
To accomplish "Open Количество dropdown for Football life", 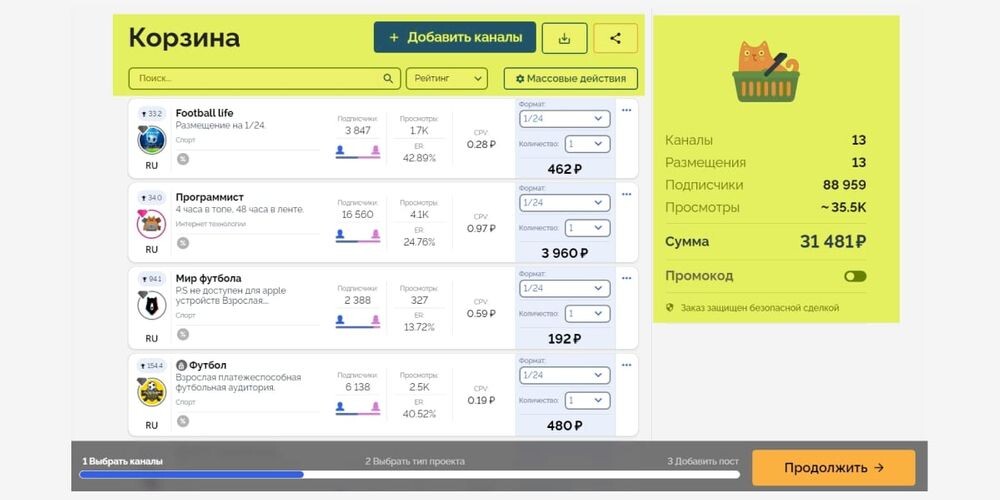I will tap(587, 144).
